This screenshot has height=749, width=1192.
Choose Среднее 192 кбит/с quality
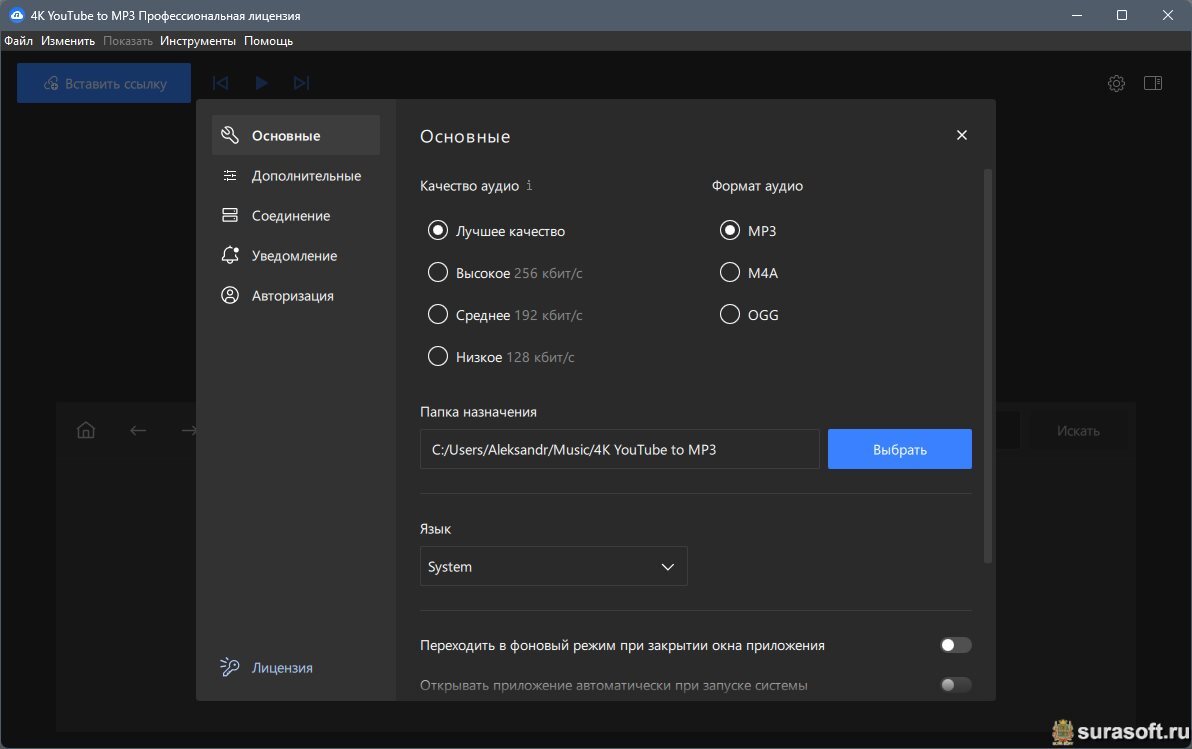click(505, 314)
